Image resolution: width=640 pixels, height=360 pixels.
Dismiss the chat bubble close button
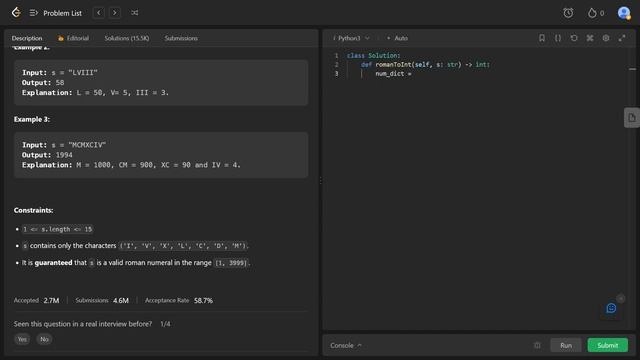click(x=620, y=298)
